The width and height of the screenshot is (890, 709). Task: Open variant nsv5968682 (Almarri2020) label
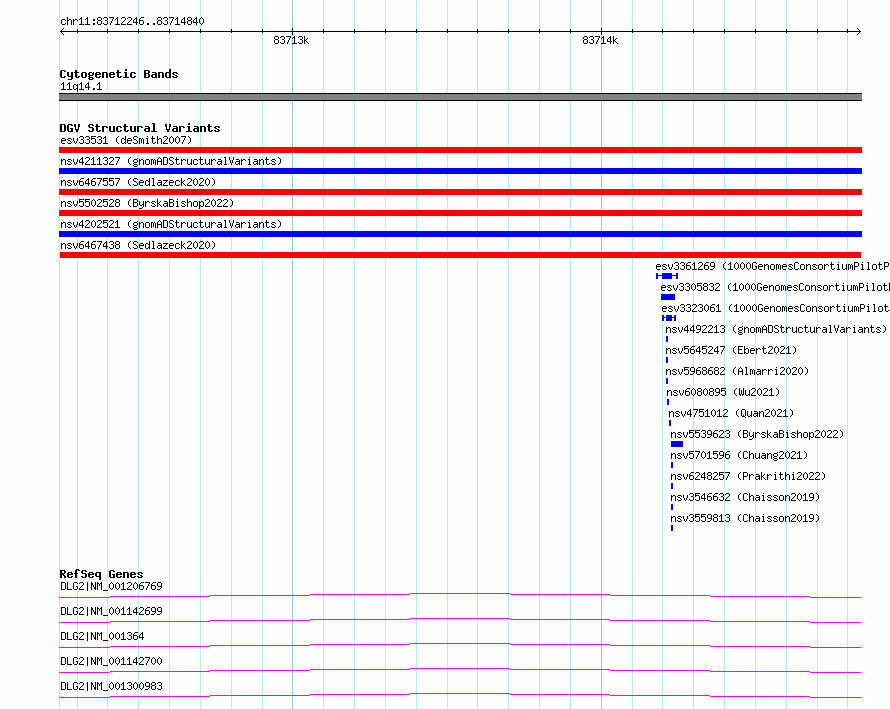(737, 371)
